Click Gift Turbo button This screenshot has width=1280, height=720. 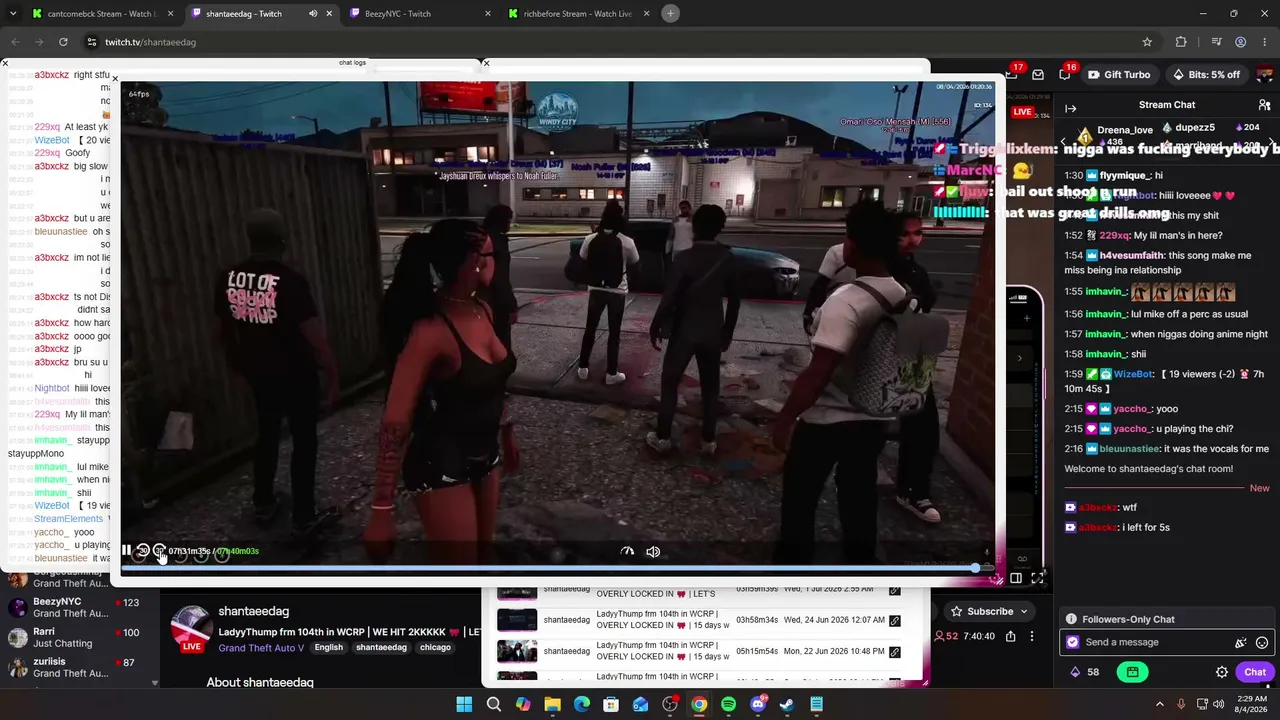click(x=1119, y=74)
